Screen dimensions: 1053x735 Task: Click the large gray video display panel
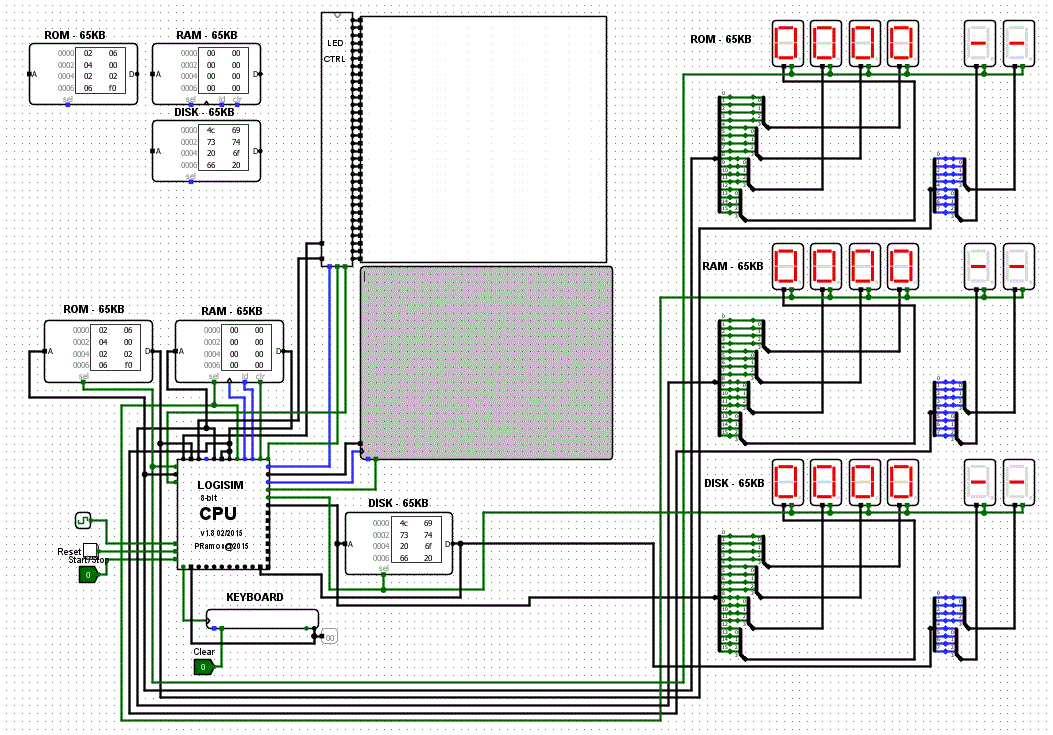(x=485, y=360)
